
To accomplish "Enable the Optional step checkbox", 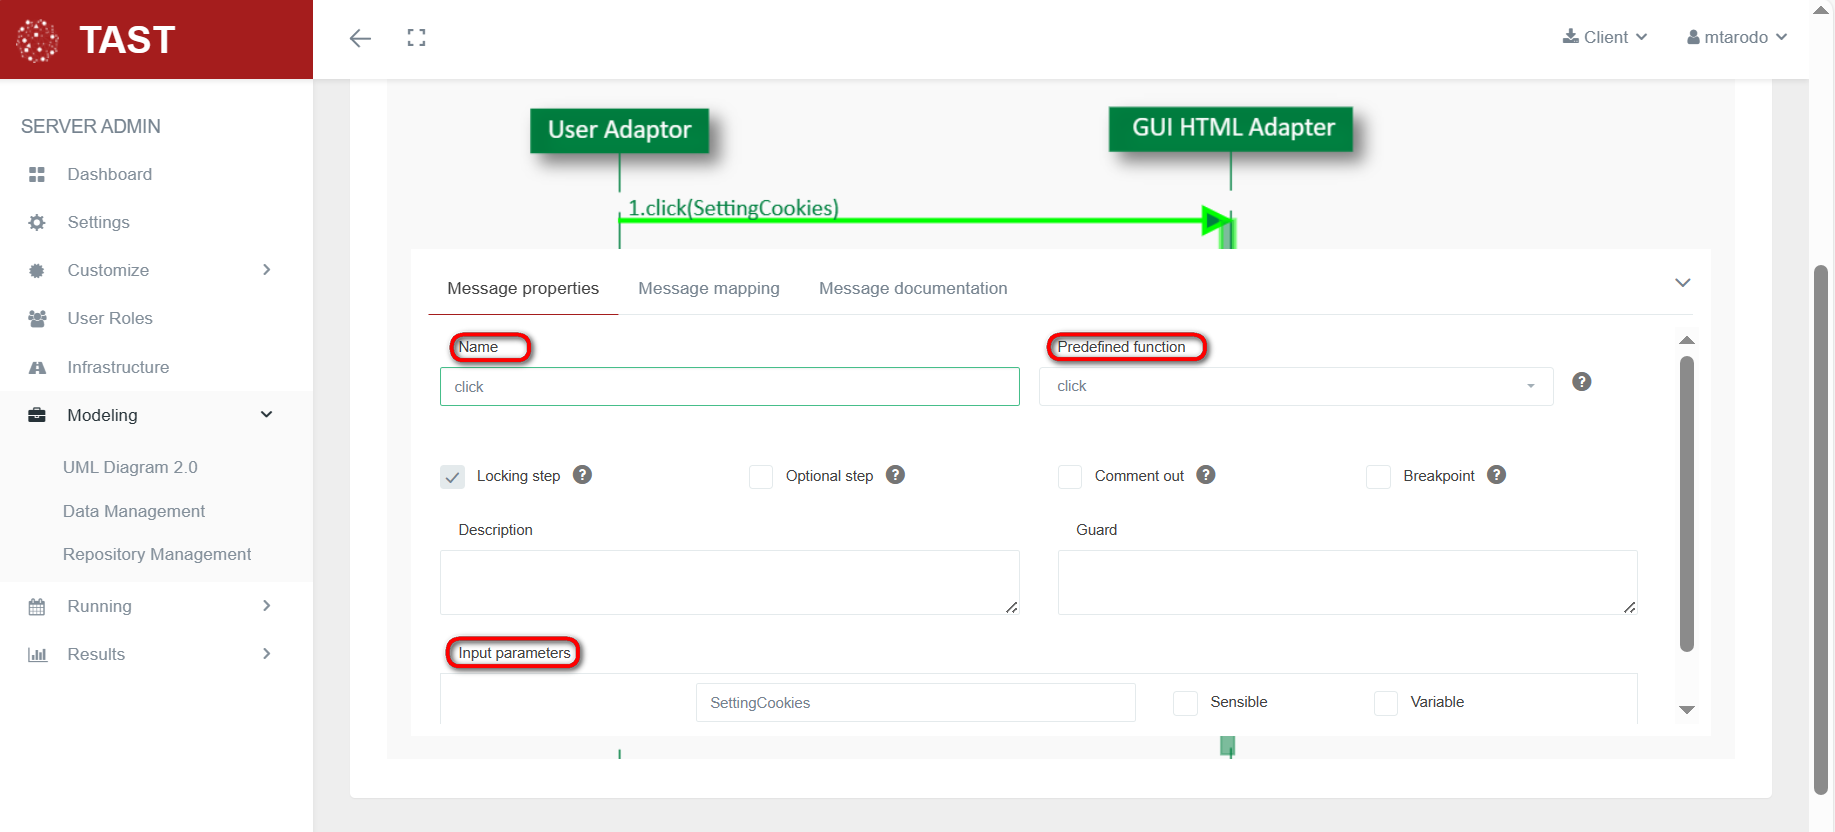I will 761,477.
